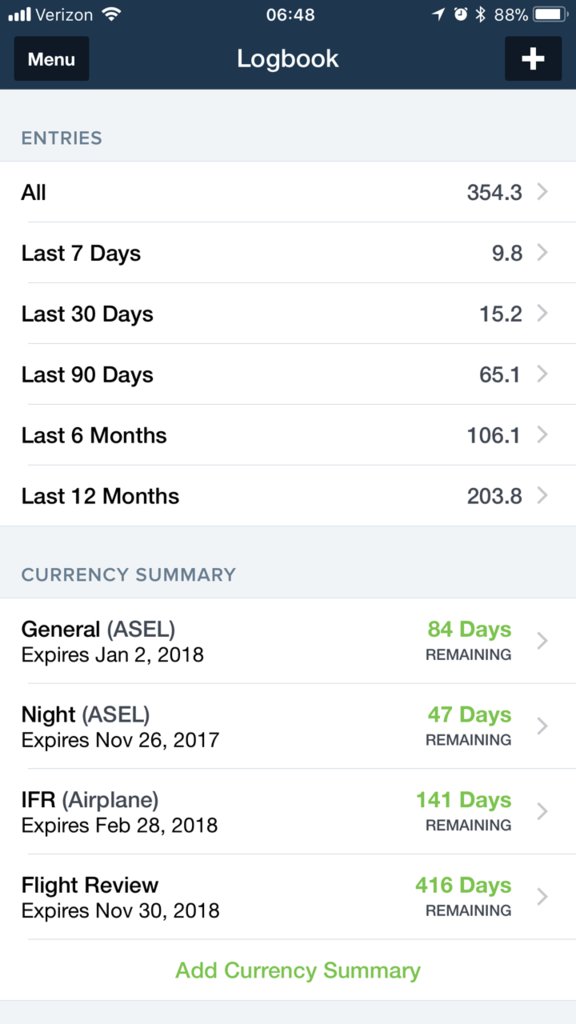The width and height of the screenshot is (576, 1024).
Task: Tap the alarm clock status icon
Action: coord(460,14)
